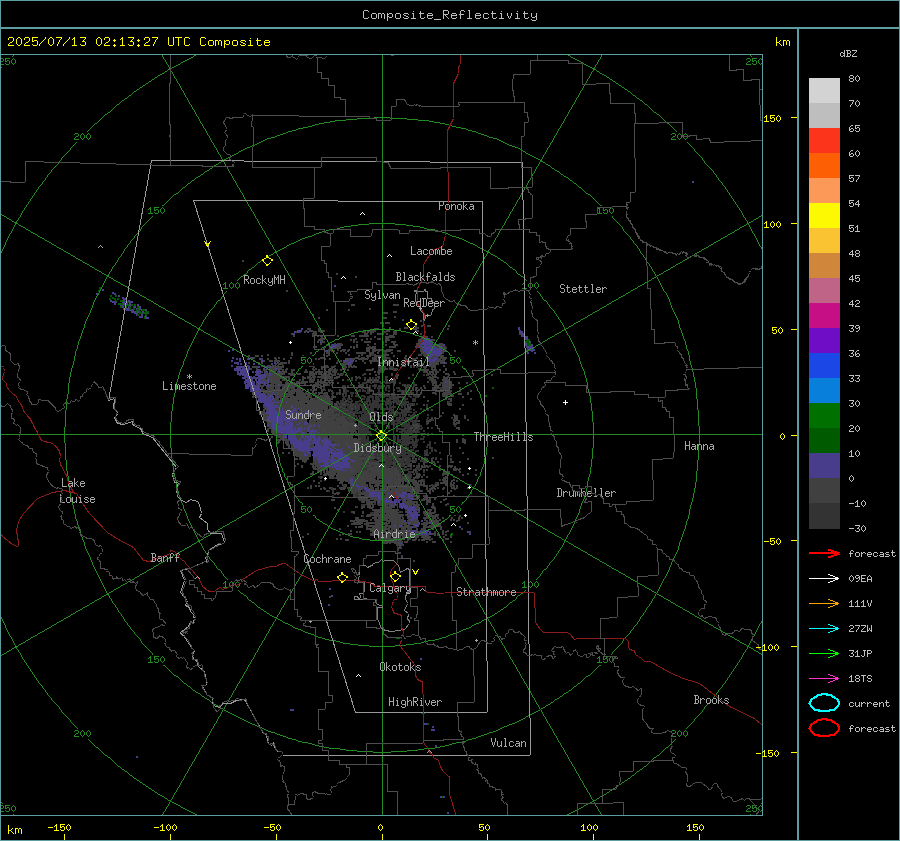
Task: Click the orange 111V arrow legend entry
Action: coord(824,603)
